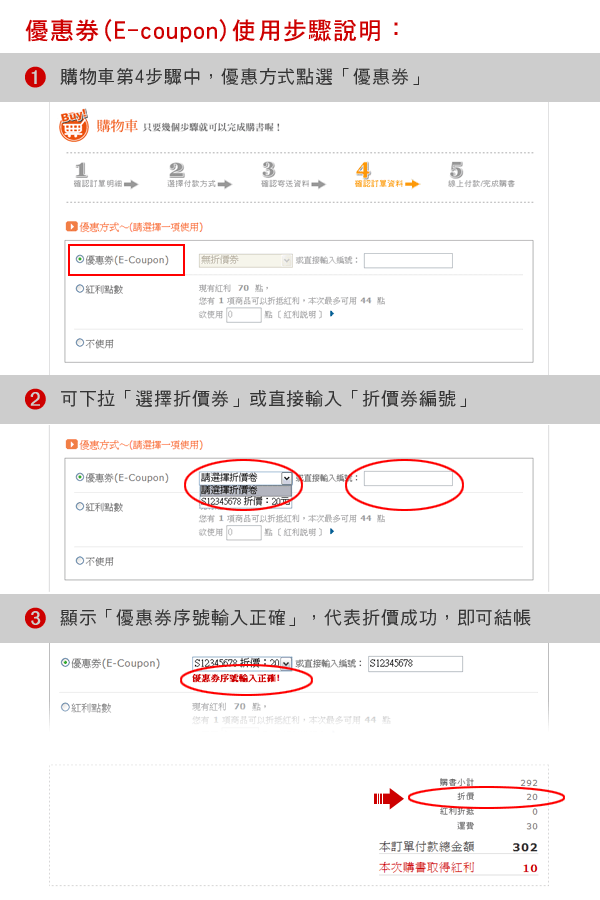Open the S12345678 折價 dropdown in step three
Screen dimensions: 600x900
[242, 663]
